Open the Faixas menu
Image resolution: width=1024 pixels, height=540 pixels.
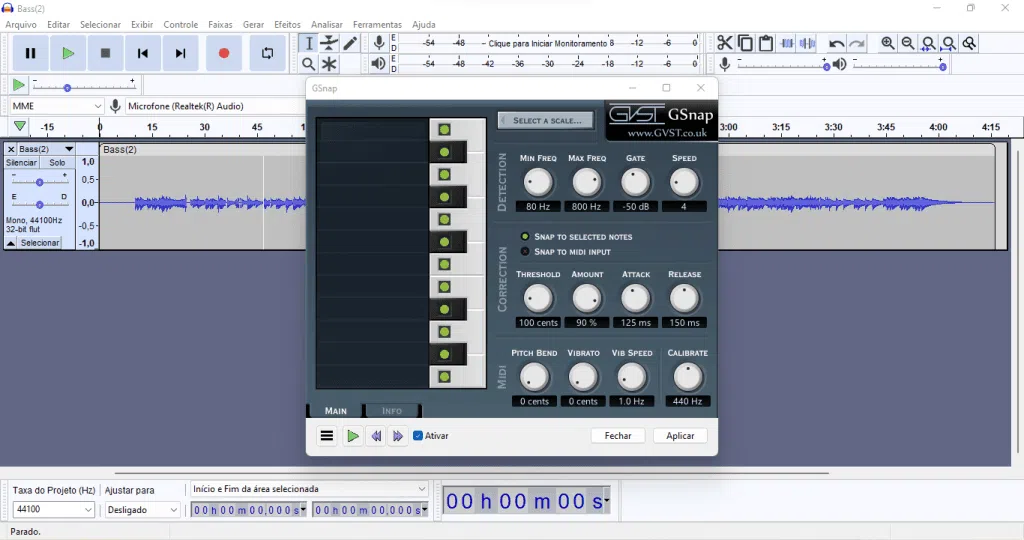(220, 24)
